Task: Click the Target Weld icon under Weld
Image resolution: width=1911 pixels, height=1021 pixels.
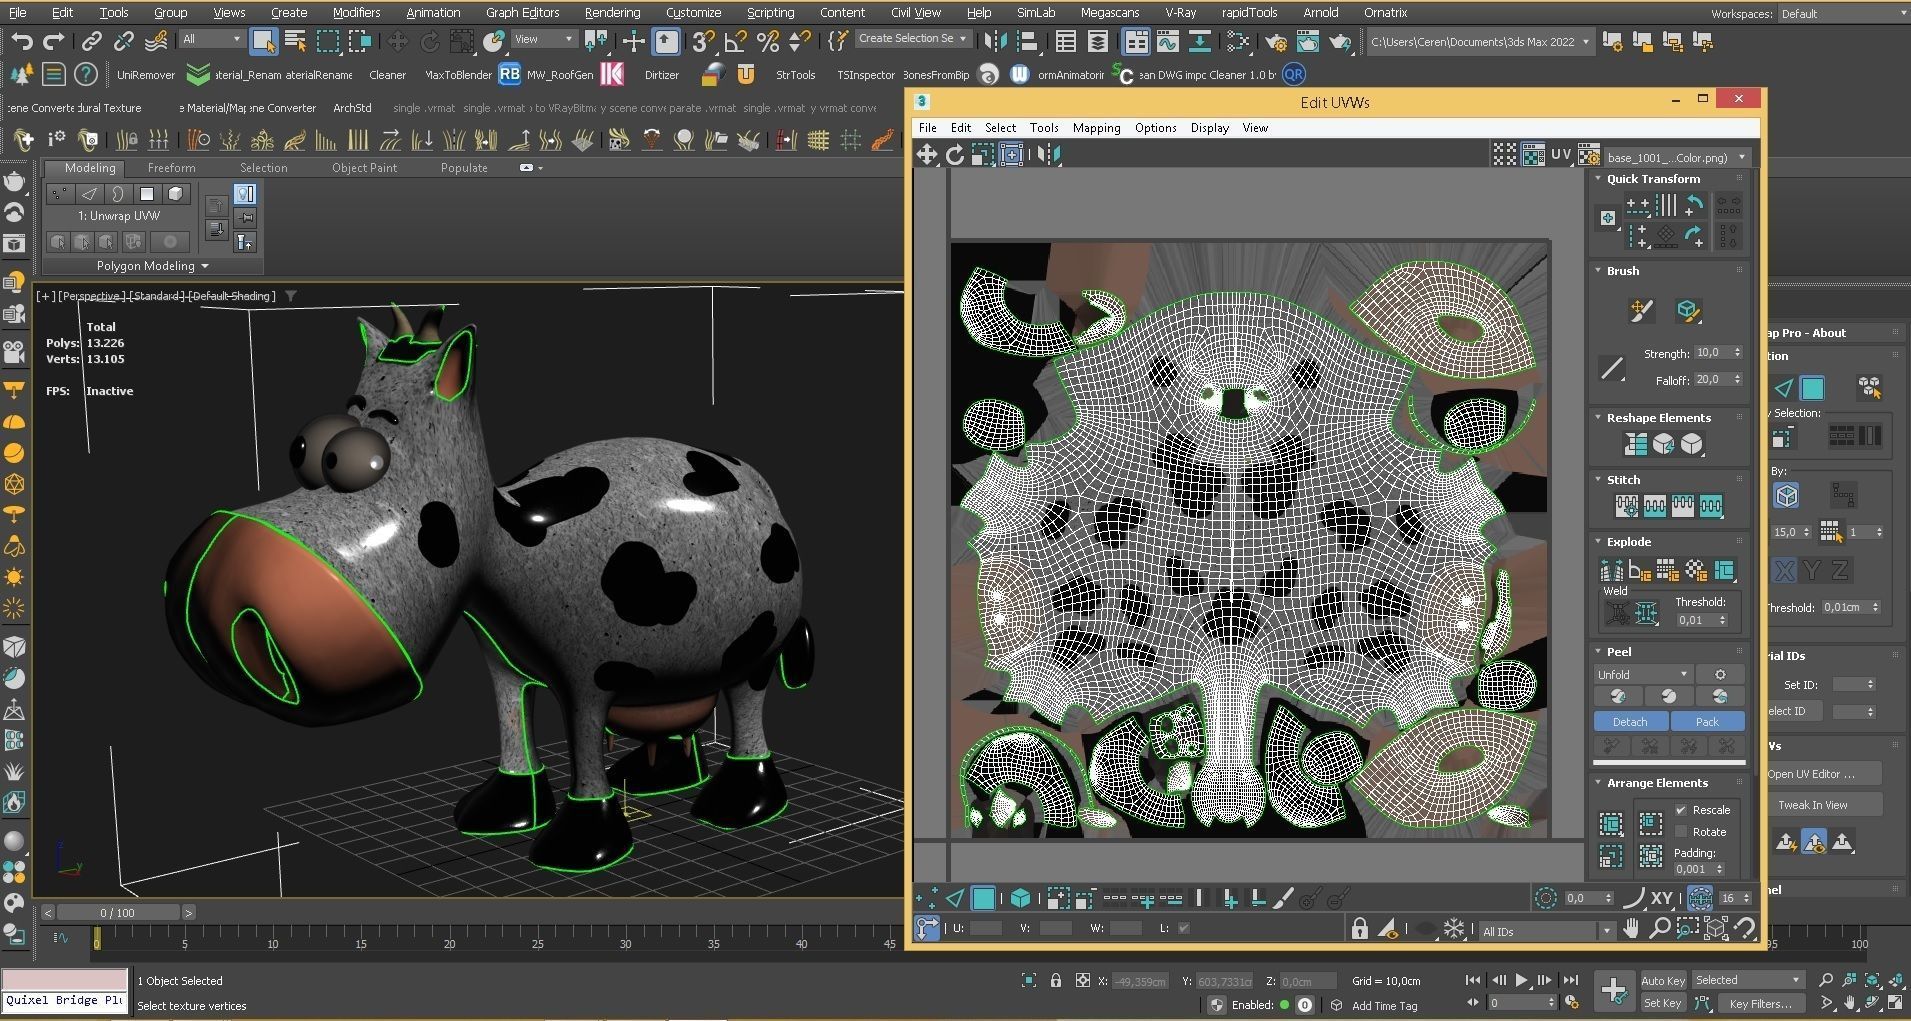Action: click(x=1617, y=614)
